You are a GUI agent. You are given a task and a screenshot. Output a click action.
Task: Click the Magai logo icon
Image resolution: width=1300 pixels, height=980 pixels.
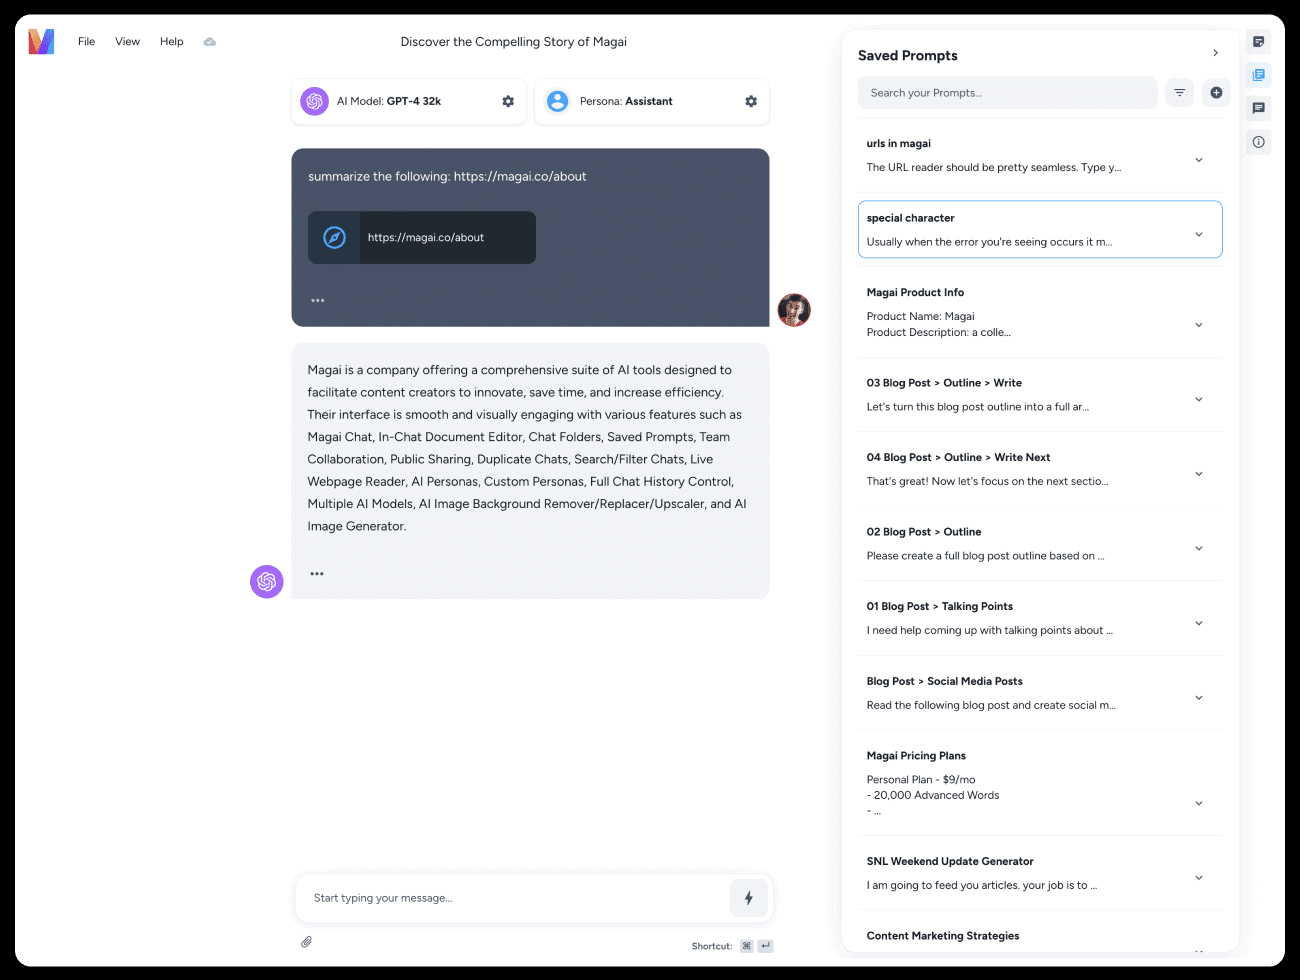click(41, 41)
